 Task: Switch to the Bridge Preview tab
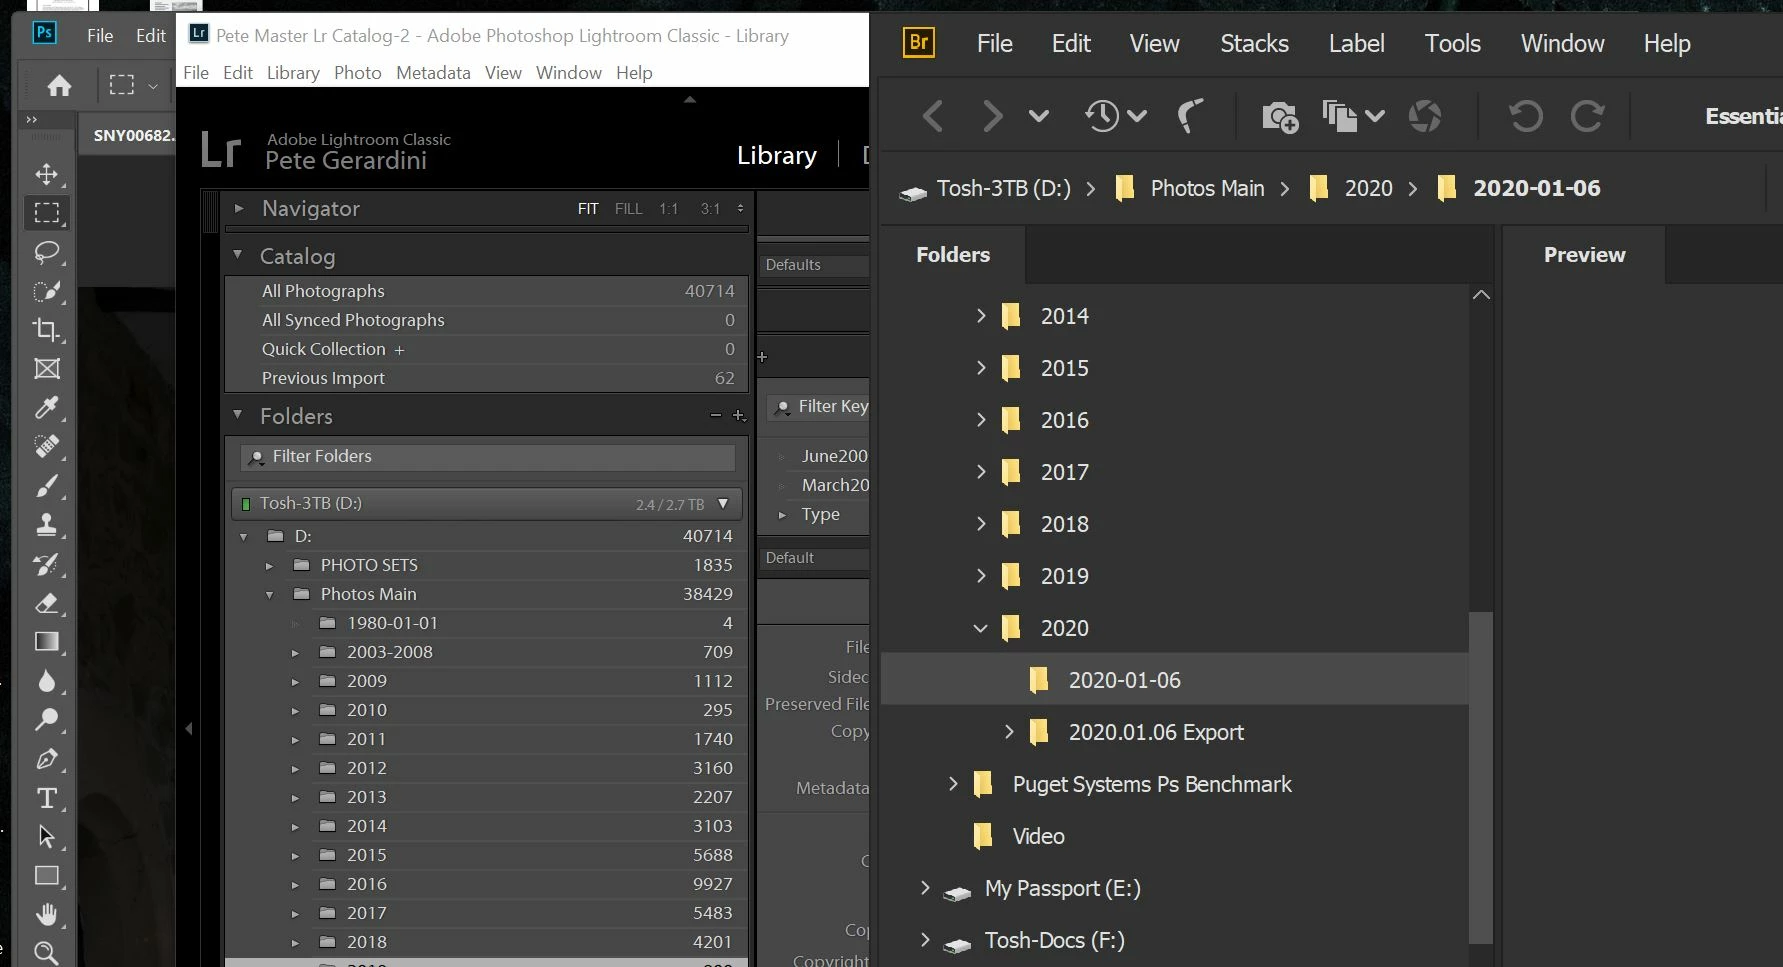point(1584,255)
